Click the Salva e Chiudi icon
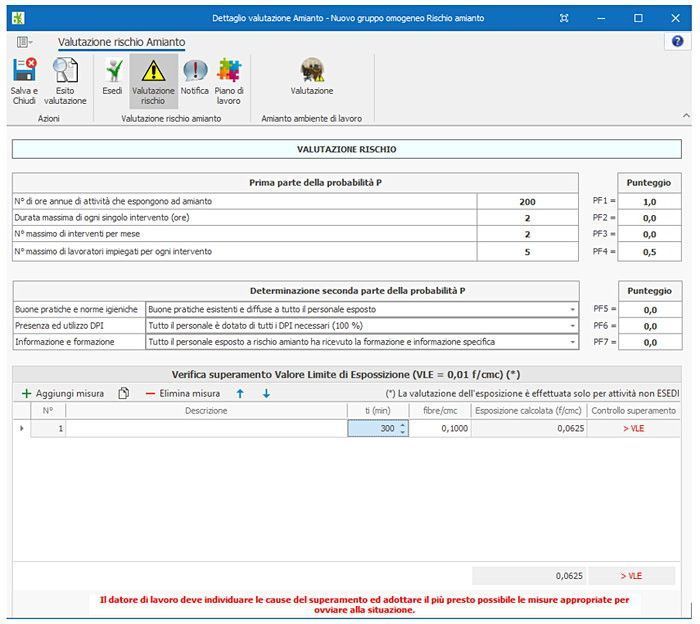 24,73
